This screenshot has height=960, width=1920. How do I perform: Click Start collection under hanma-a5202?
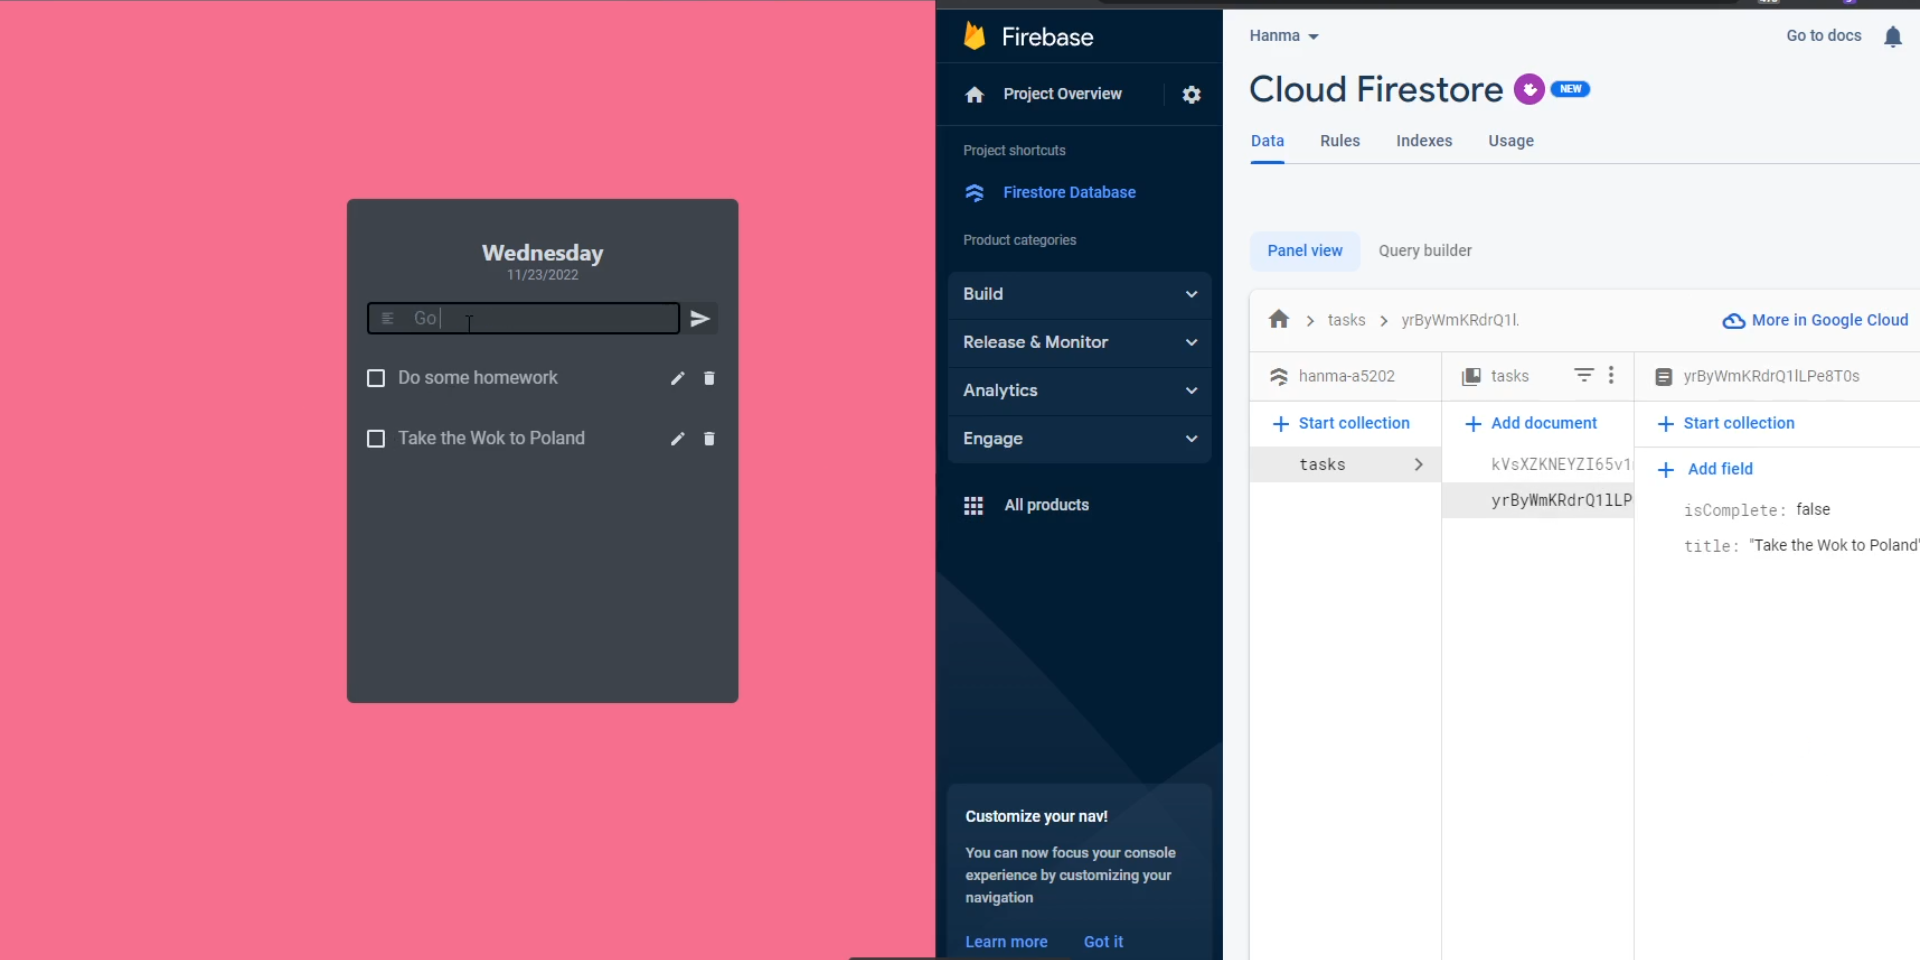[1341, 423]
